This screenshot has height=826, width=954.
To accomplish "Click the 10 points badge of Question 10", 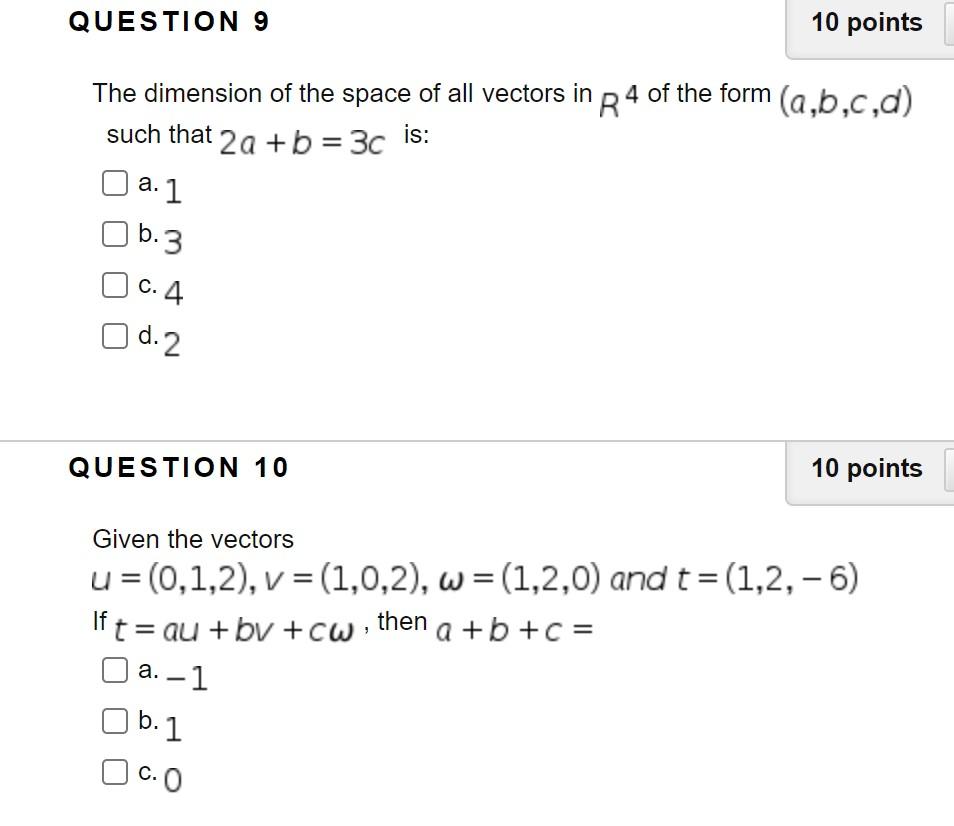I will point(866,468).
